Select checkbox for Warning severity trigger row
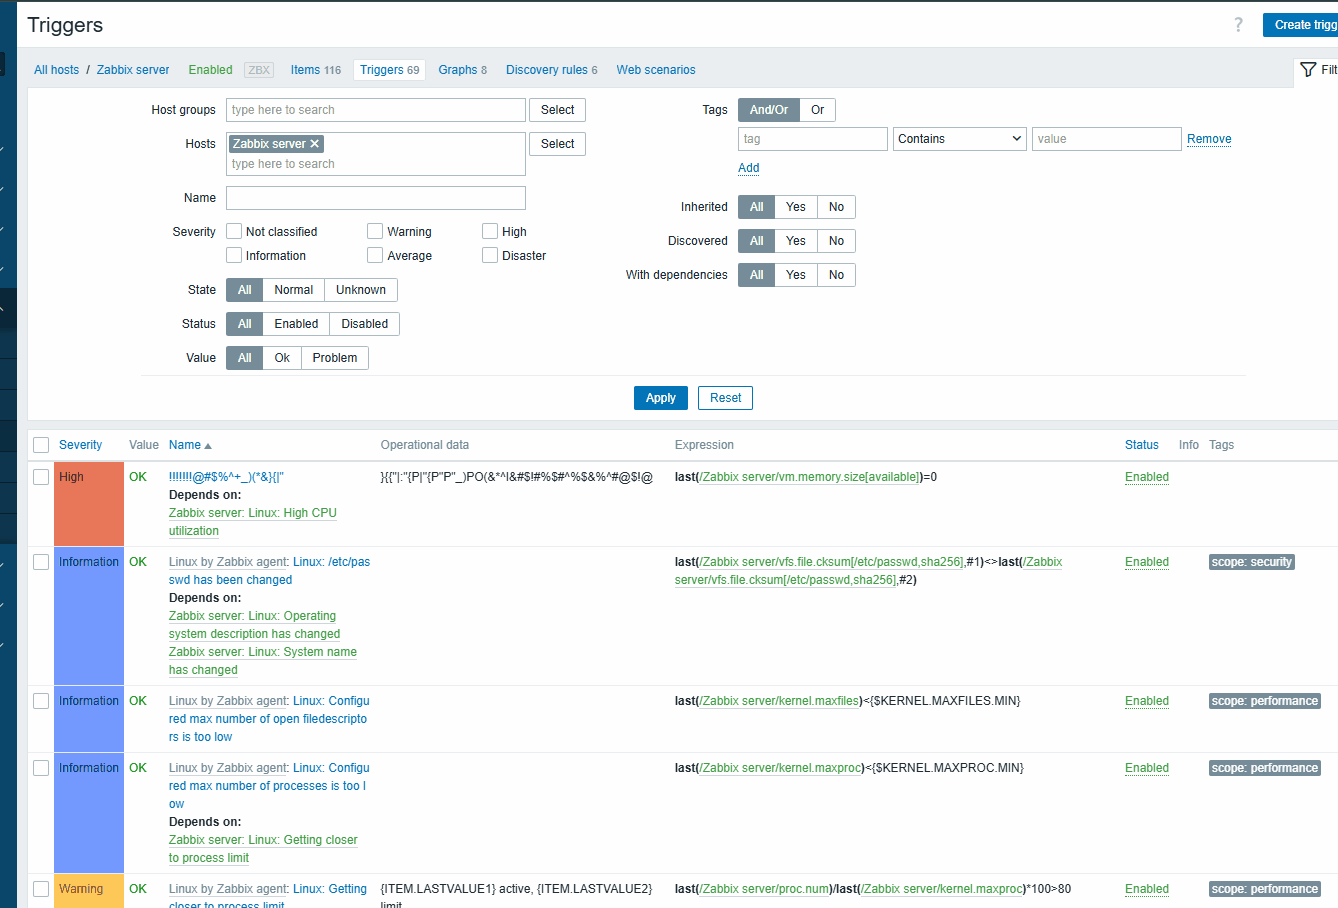 [x=41, y=889]
